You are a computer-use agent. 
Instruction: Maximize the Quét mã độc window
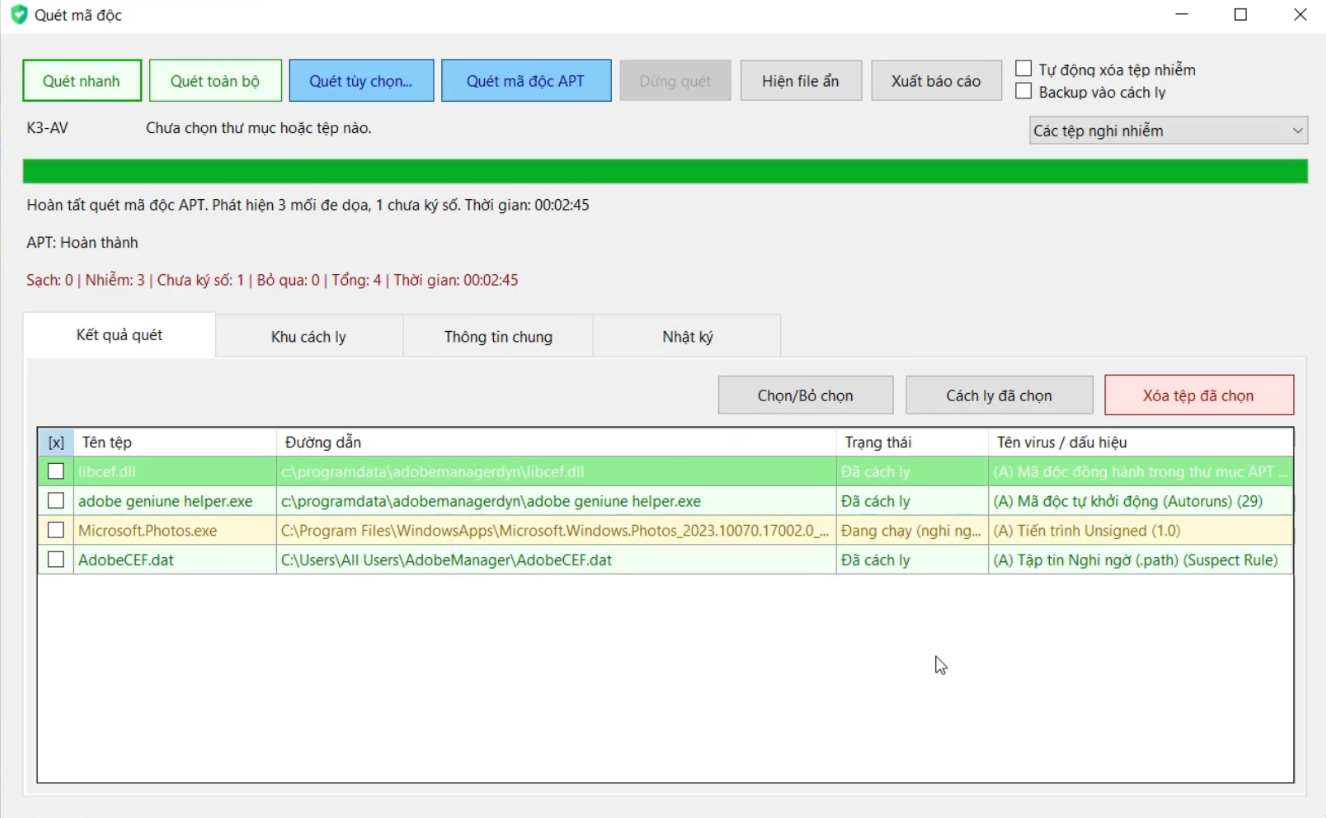[x=1240, y=15]
